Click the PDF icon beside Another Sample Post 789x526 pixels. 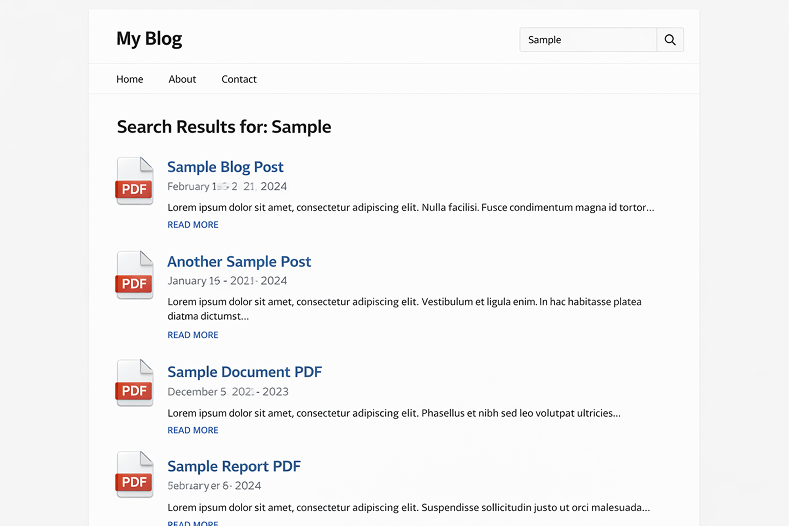tap(135, 276)
